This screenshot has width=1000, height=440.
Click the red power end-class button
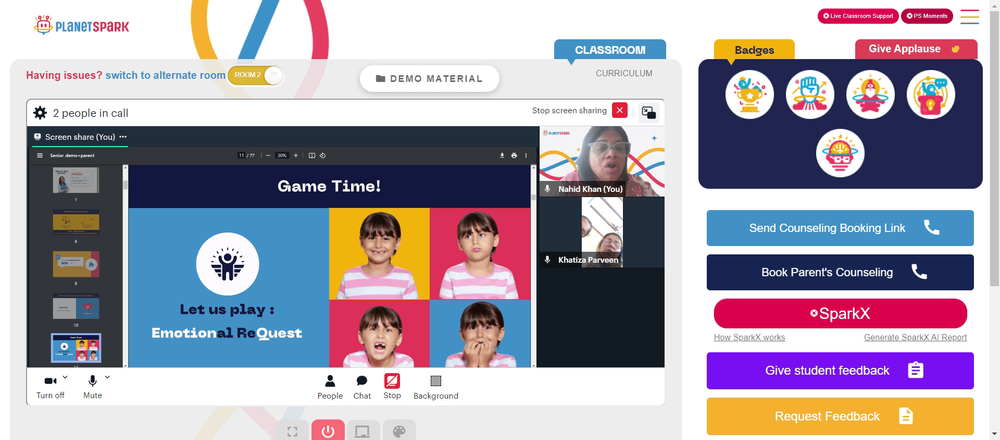(x=328, y=432)
